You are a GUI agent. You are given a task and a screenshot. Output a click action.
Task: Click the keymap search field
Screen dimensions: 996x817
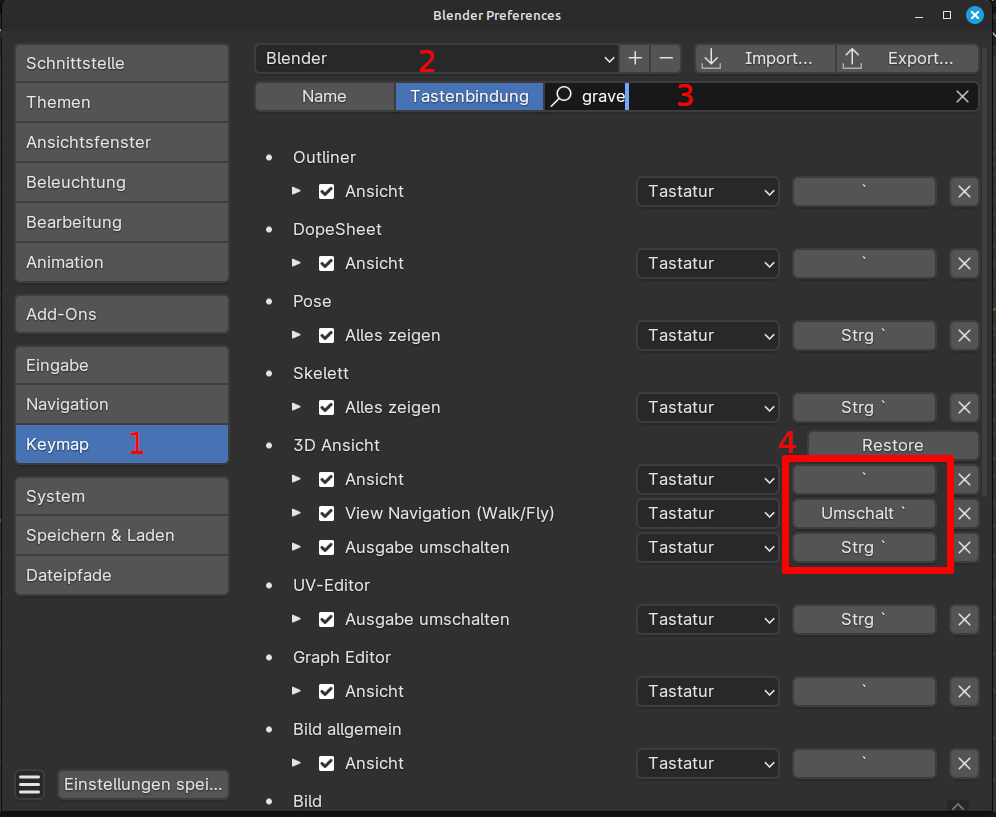tap(761, 97)
